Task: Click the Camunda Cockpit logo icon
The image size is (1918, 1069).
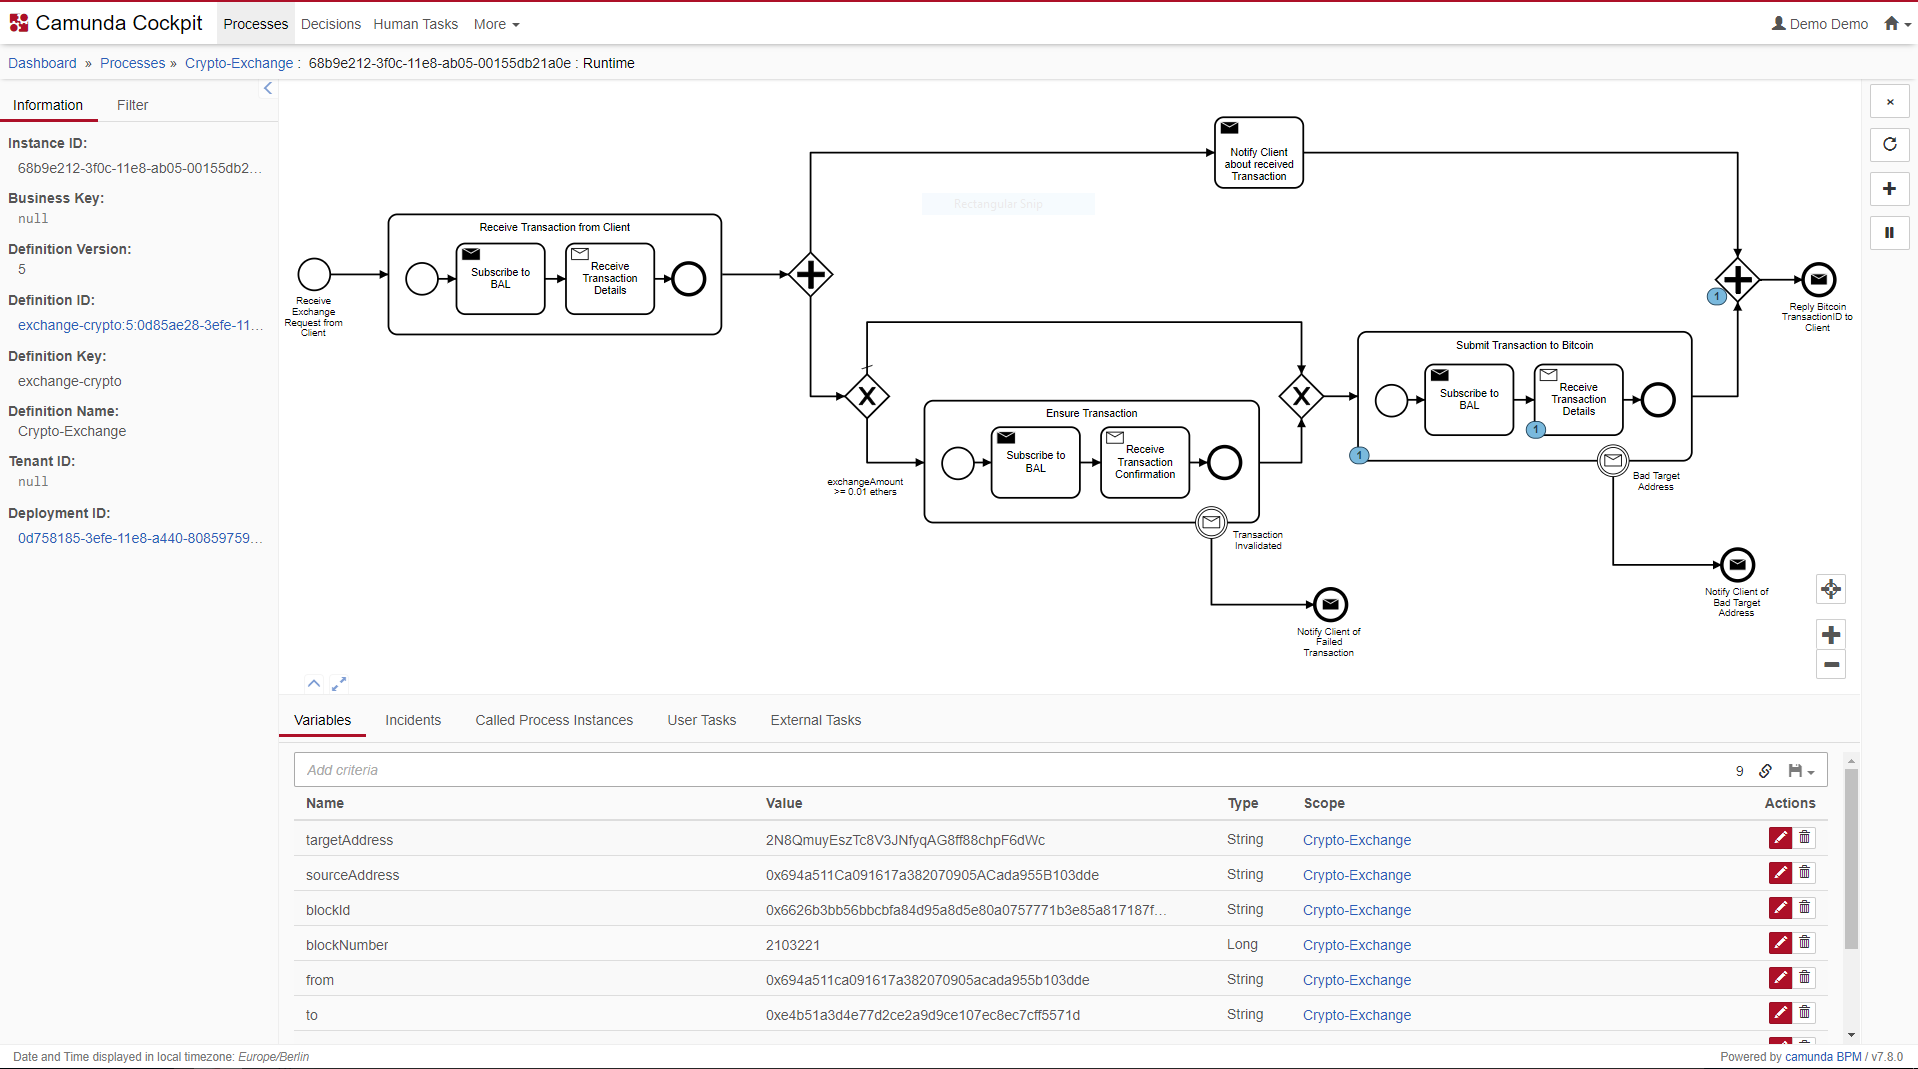Action: click(x=19, y=23)
